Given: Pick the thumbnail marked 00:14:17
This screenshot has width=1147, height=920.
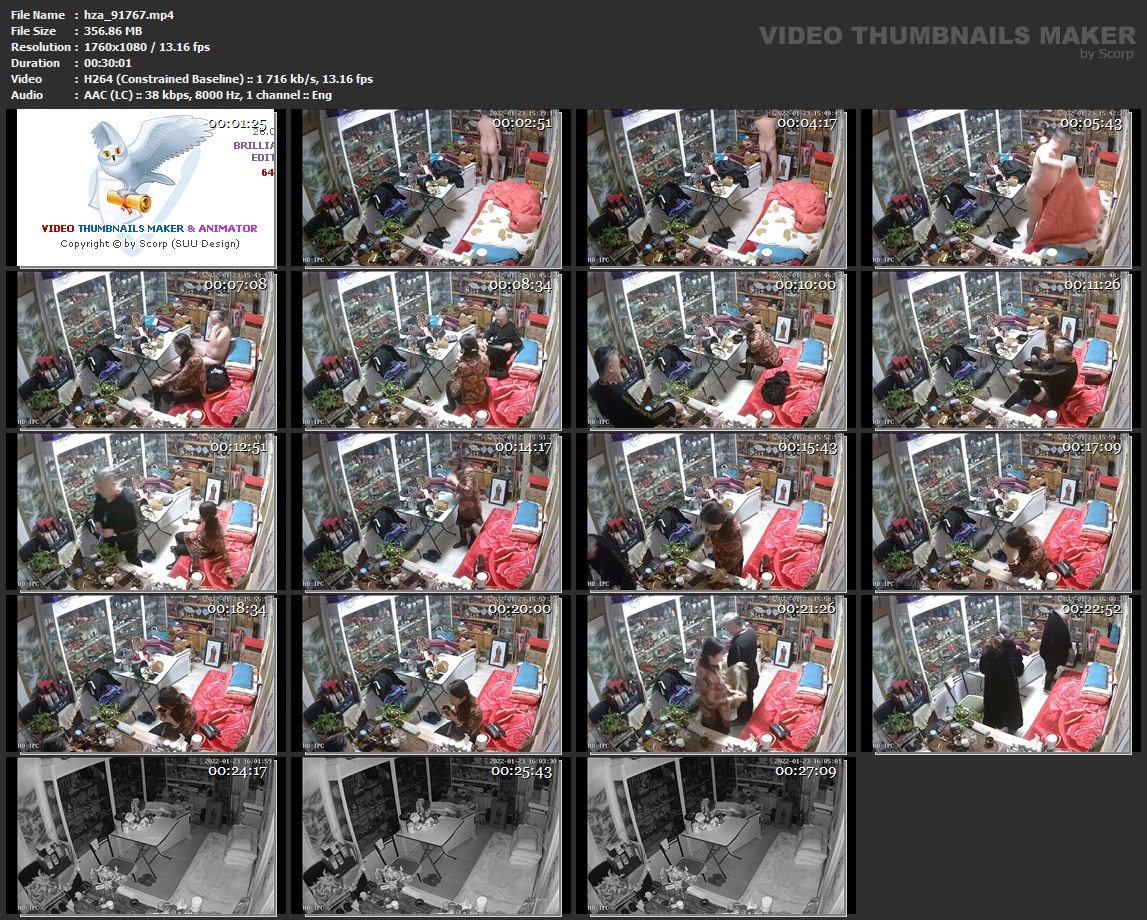Looking at the screenshot, I should [431, 512].
